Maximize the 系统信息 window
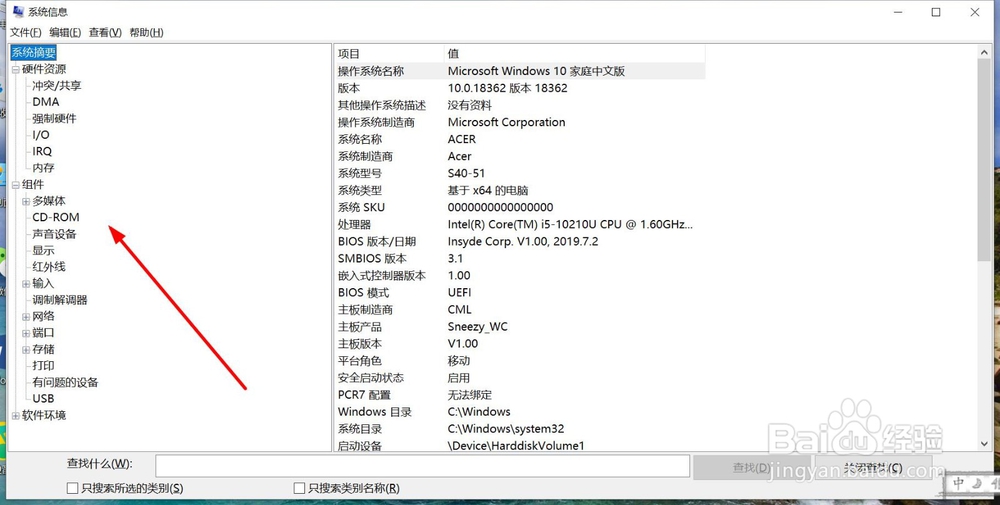The image size is (1000, 505). [936, 12]
